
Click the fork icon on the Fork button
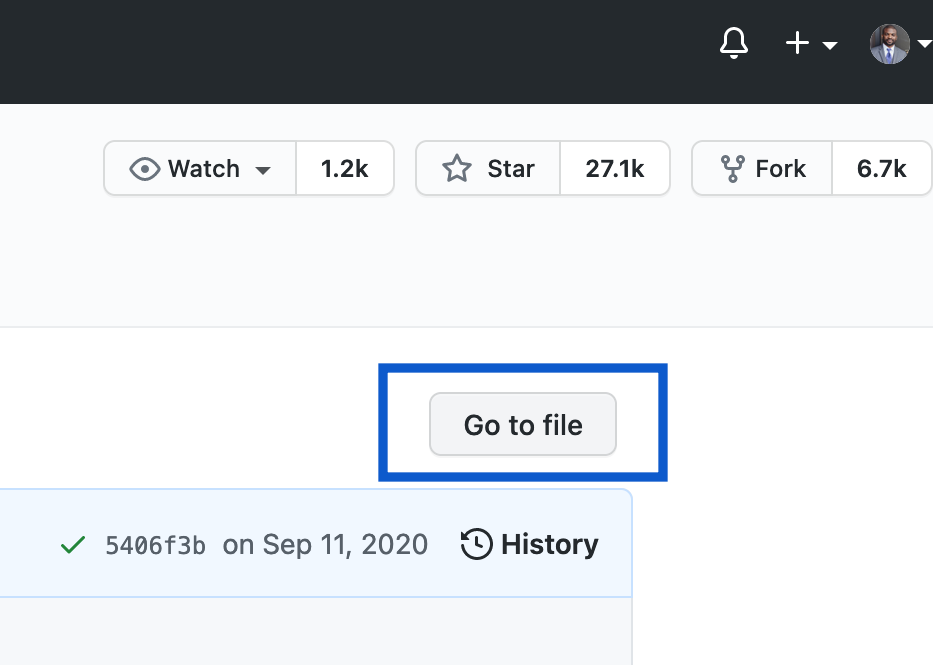pos(733,168)
